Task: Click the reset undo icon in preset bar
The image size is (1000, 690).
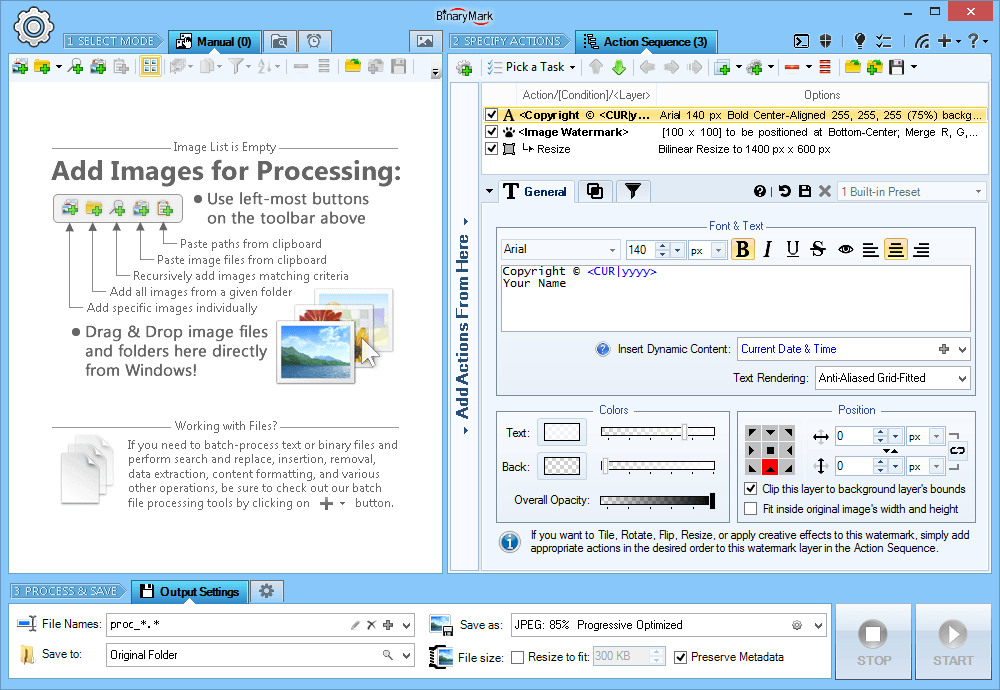Action: (x=784, y=191)
